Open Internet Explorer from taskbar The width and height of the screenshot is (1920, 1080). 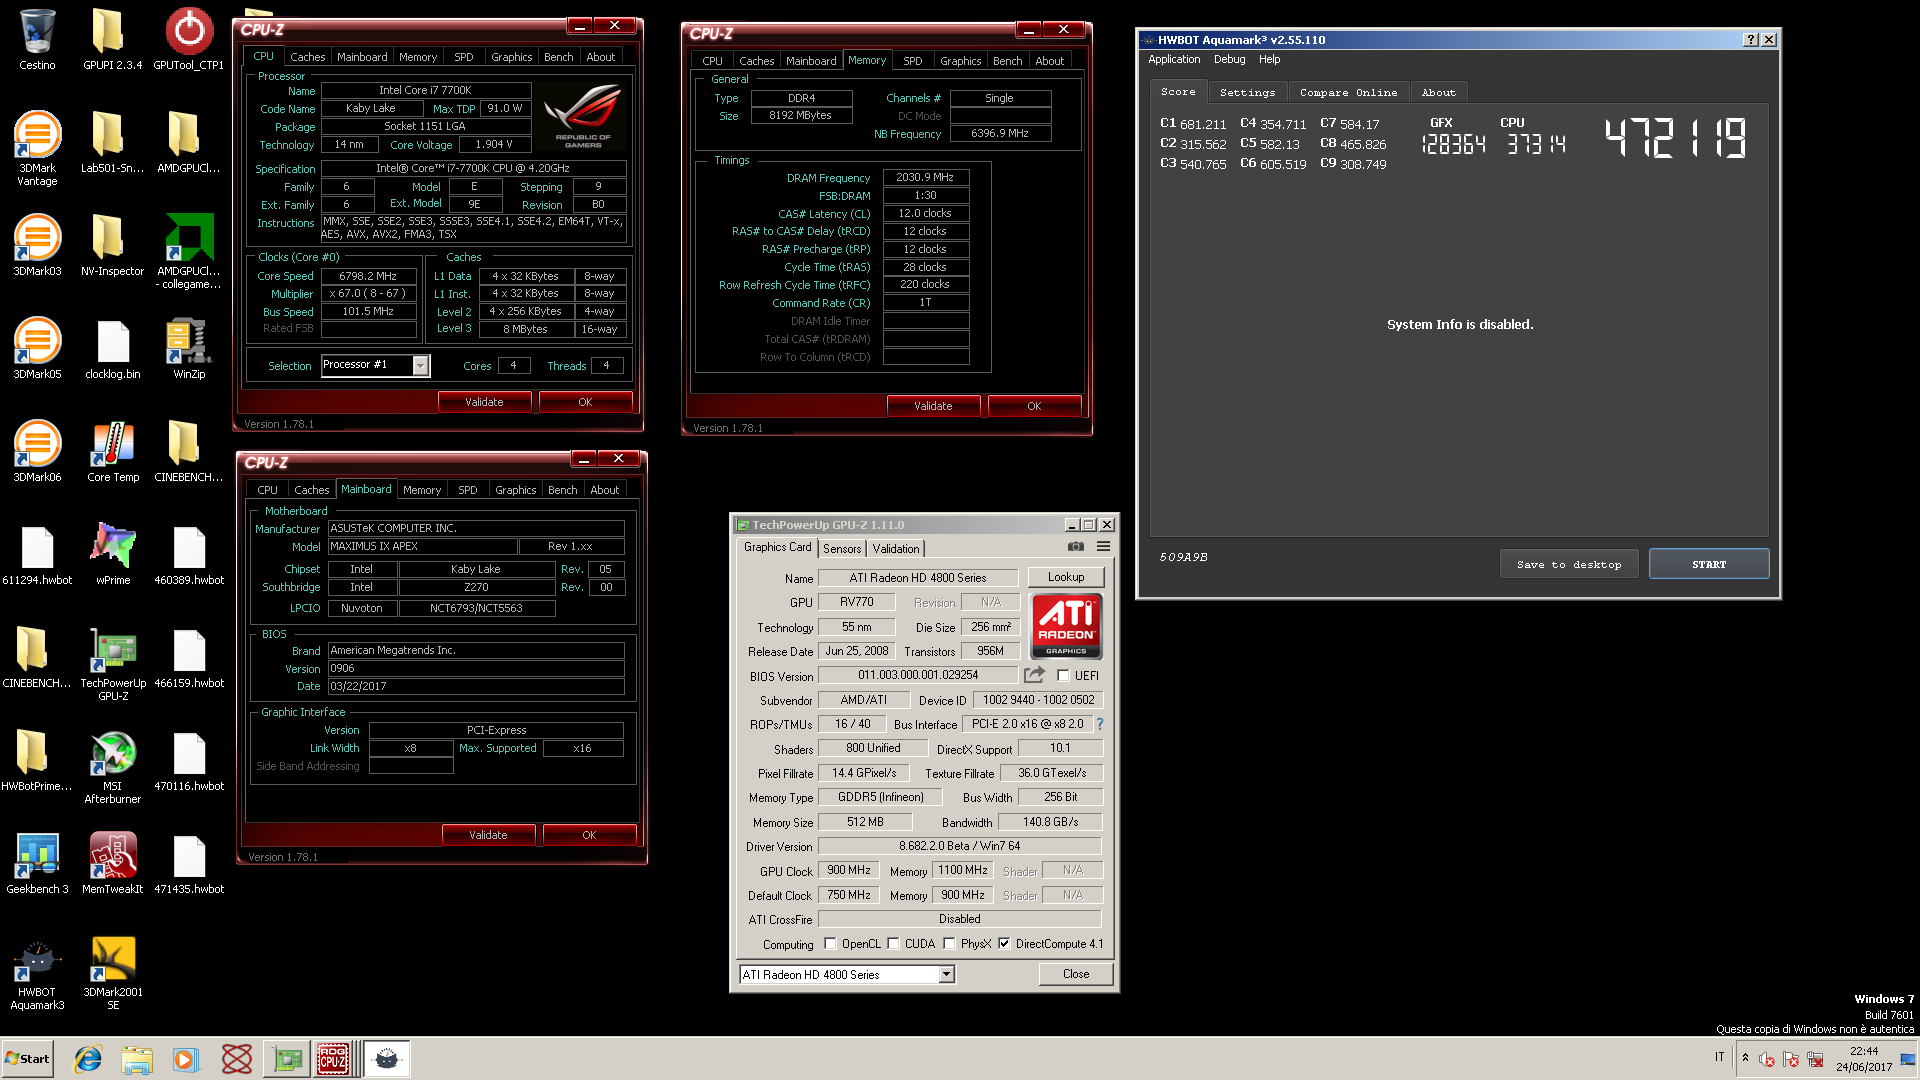point(88,1059)
